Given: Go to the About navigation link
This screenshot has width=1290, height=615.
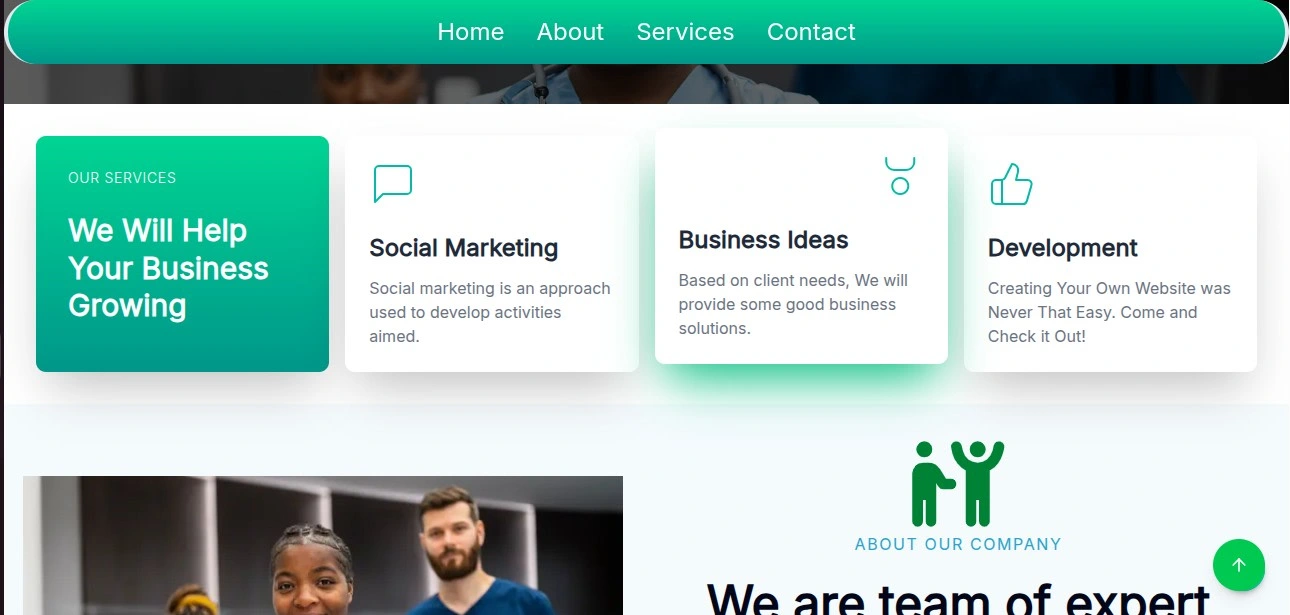Looking at the screenshot, I should tap(570, 32).
